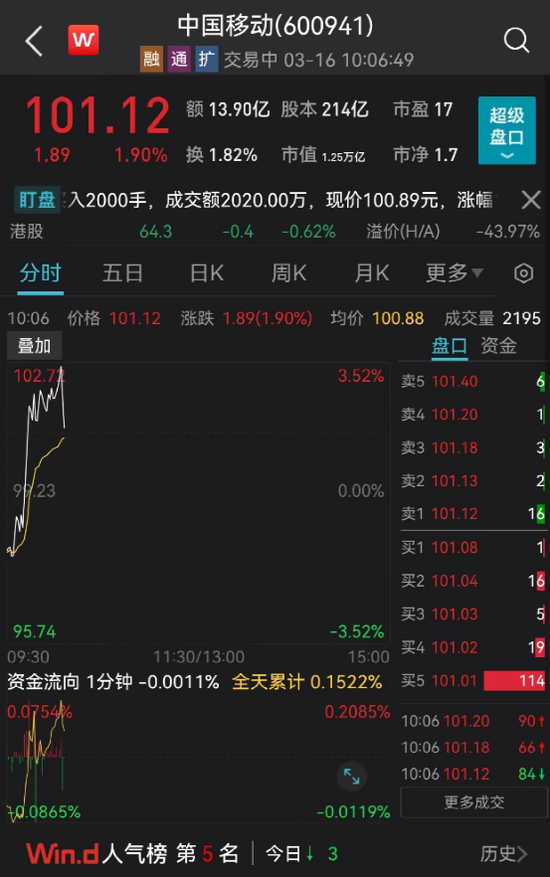Switch order panel to 资金
The width and height of the screenshot is (550, 877).
coord(498,346)
